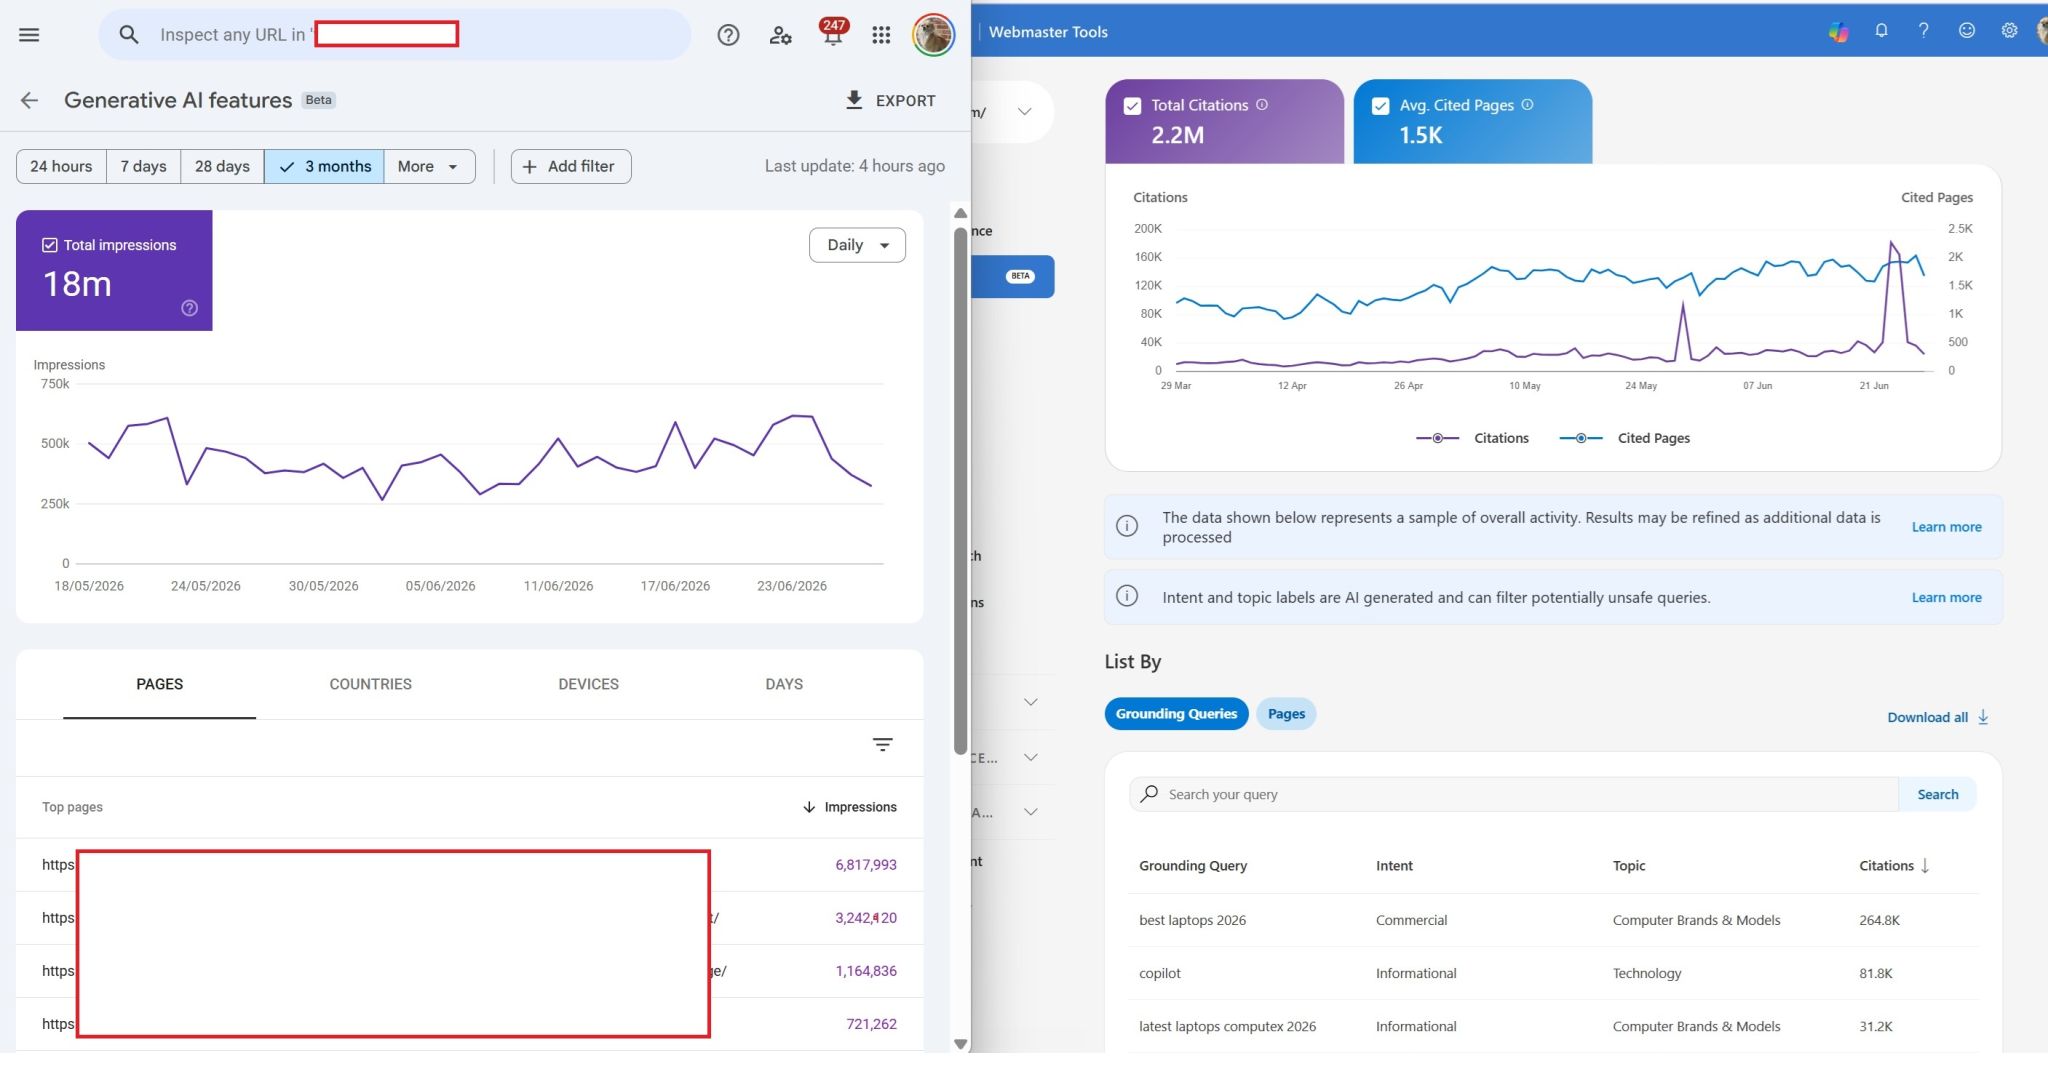Open the hamburger main menu
The width and height of the screenshot is (2048, 1085).
[29, 35]
